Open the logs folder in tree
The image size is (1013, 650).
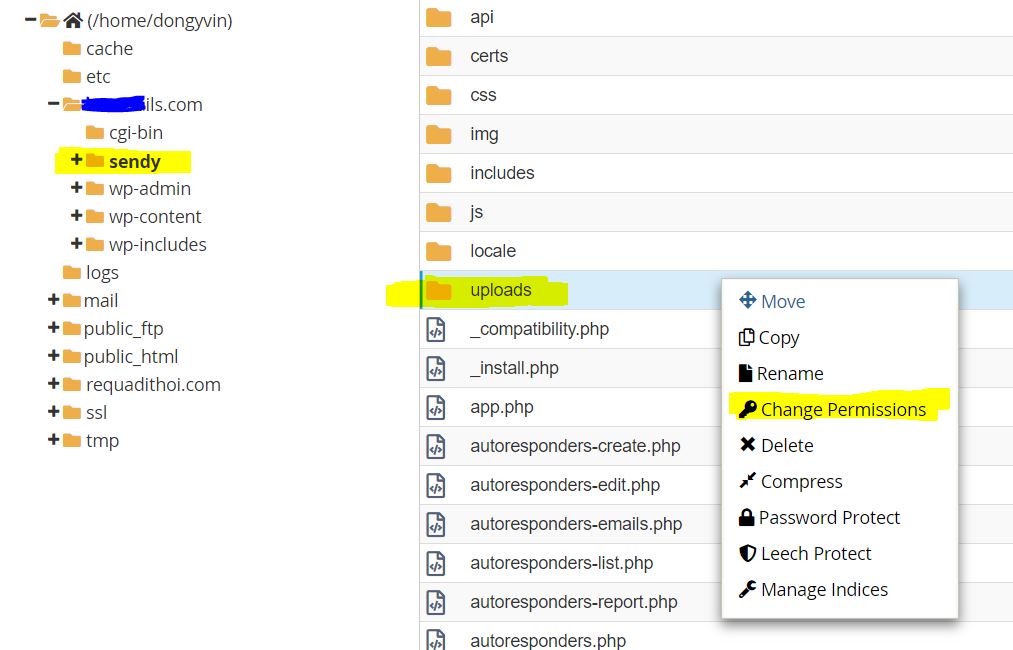pyautogui.click(x=101, y=272)
